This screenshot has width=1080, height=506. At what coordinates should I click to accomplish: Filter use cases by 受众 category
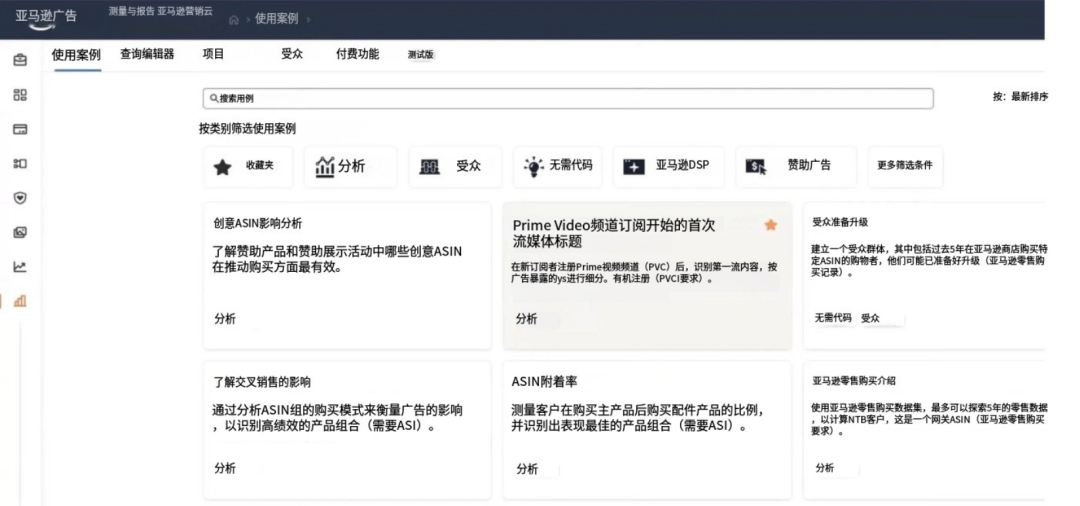click(x=455, y=167)
